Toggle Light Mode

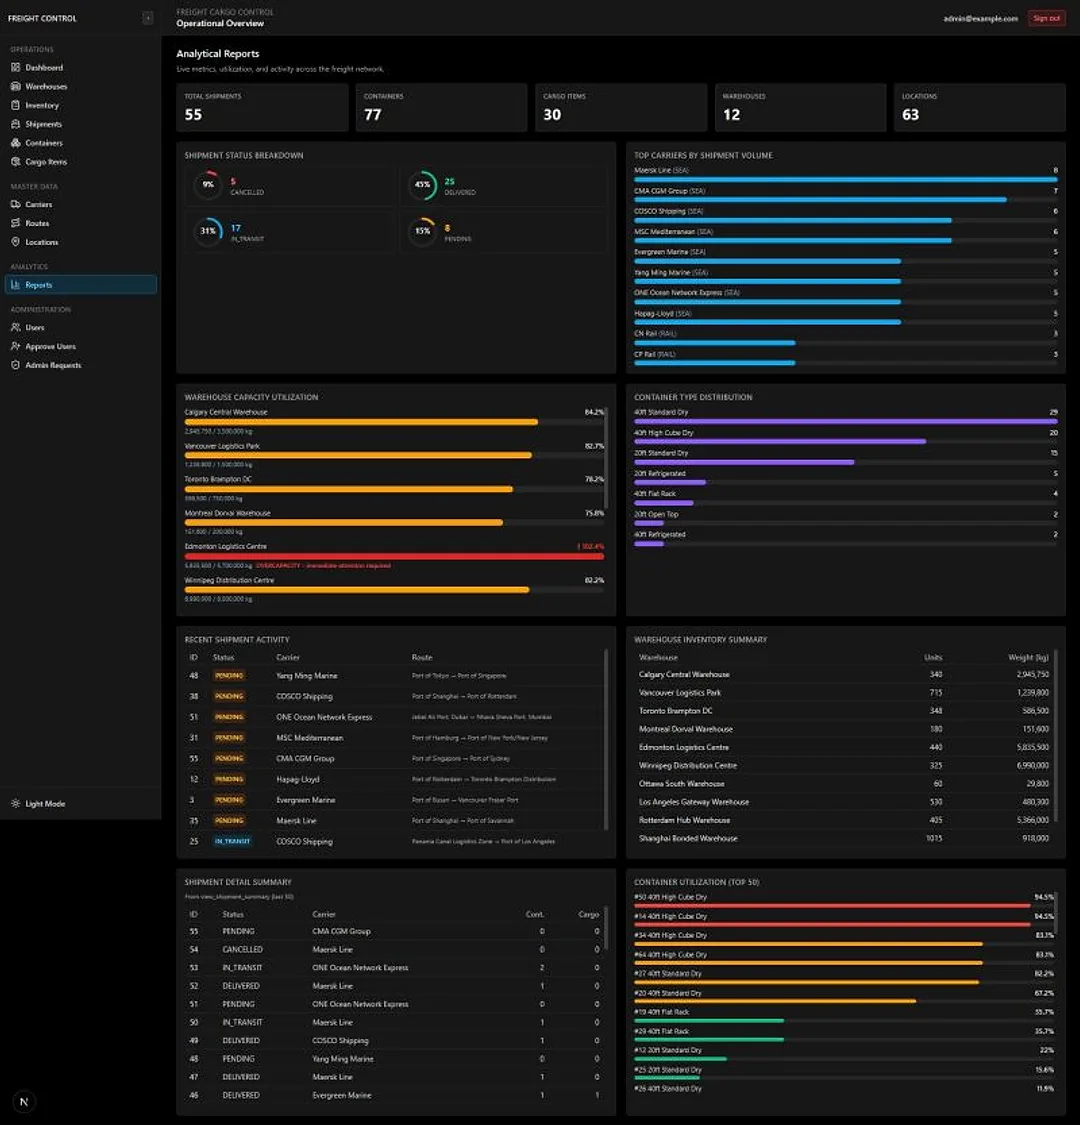(x=80, y=804)
